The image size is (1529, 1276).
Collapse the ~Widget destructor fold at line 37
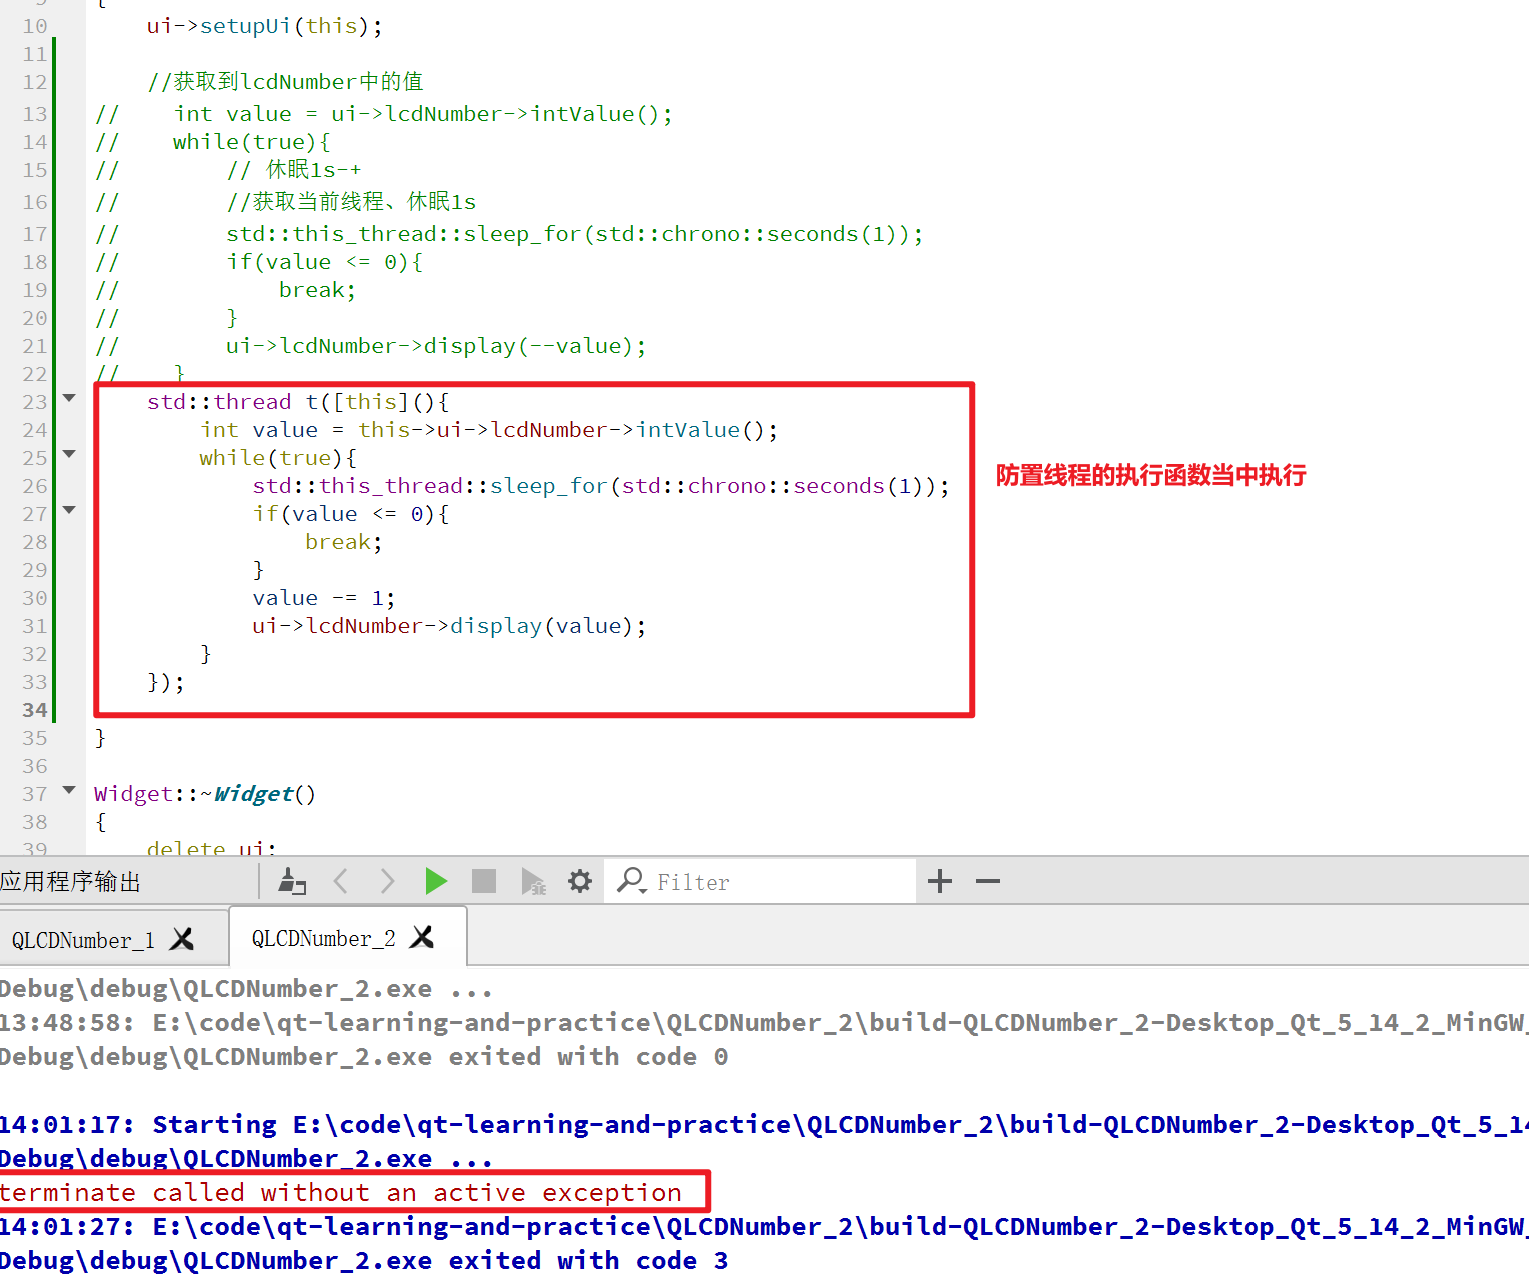[x=69, y=790]
